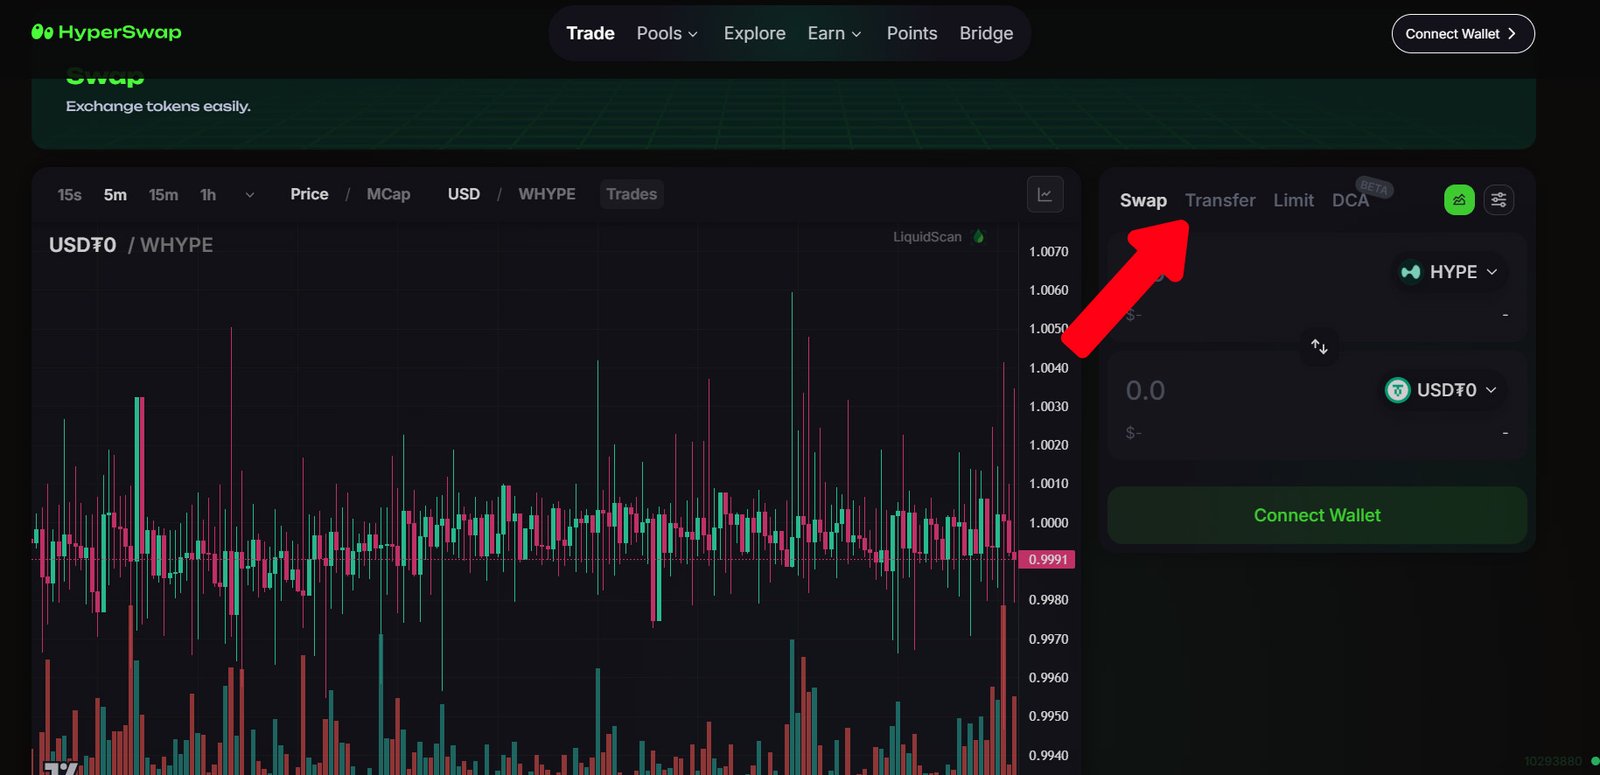Open the HYPE token selector dropdown

tap(1449, 272)
